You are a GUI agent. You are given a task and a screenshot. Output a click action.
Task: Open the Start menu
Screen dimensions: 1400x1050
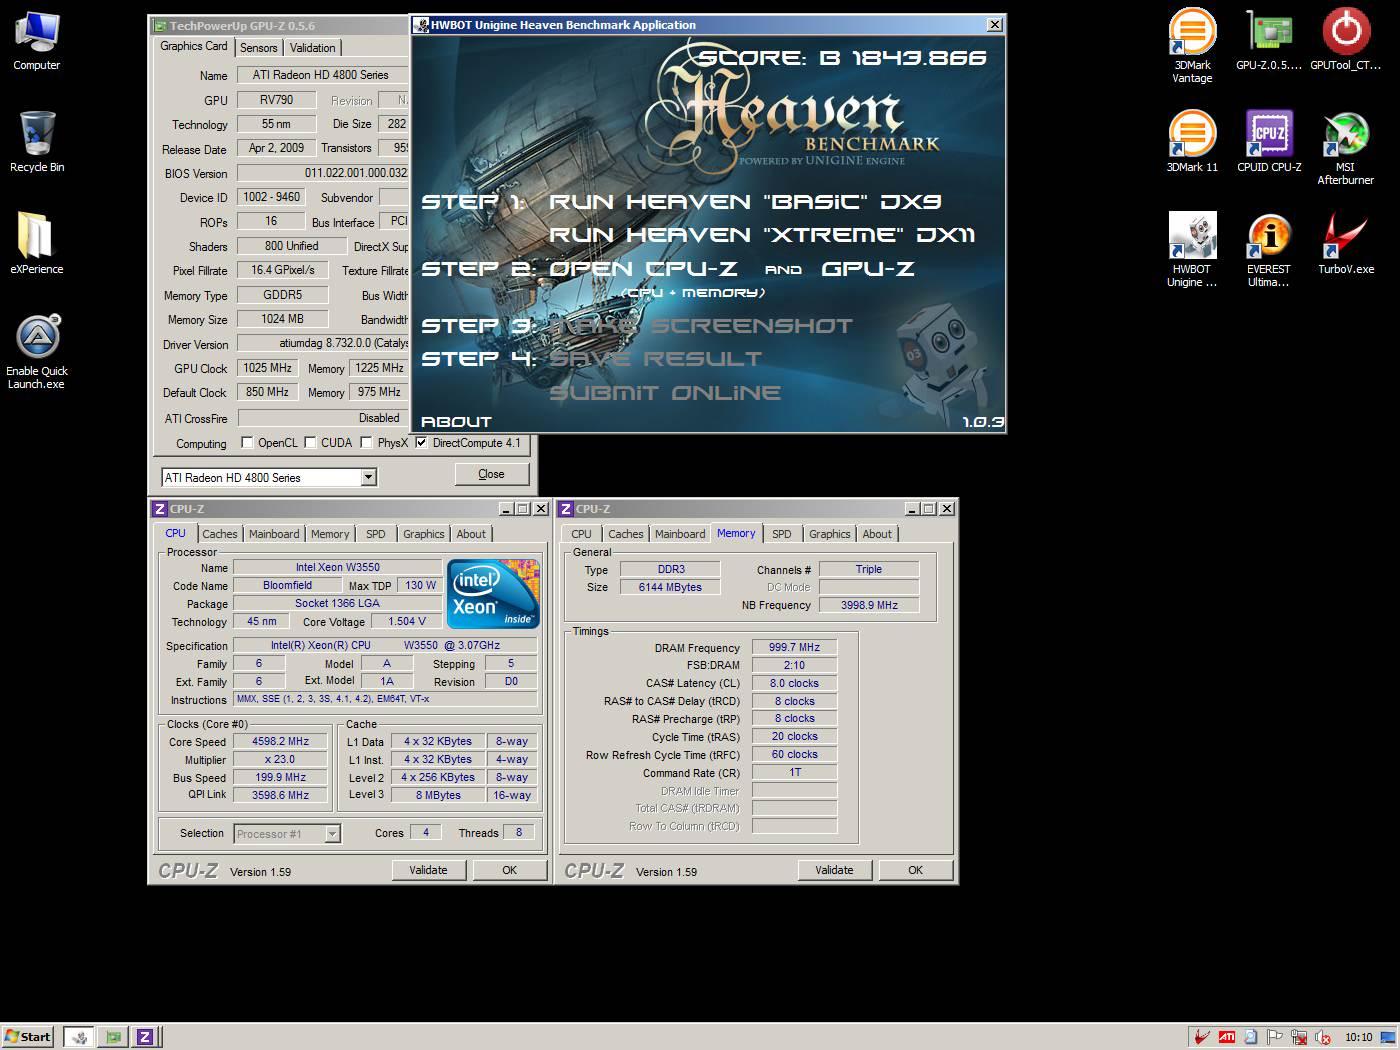pyautogui.click(x=27, y=1037)
